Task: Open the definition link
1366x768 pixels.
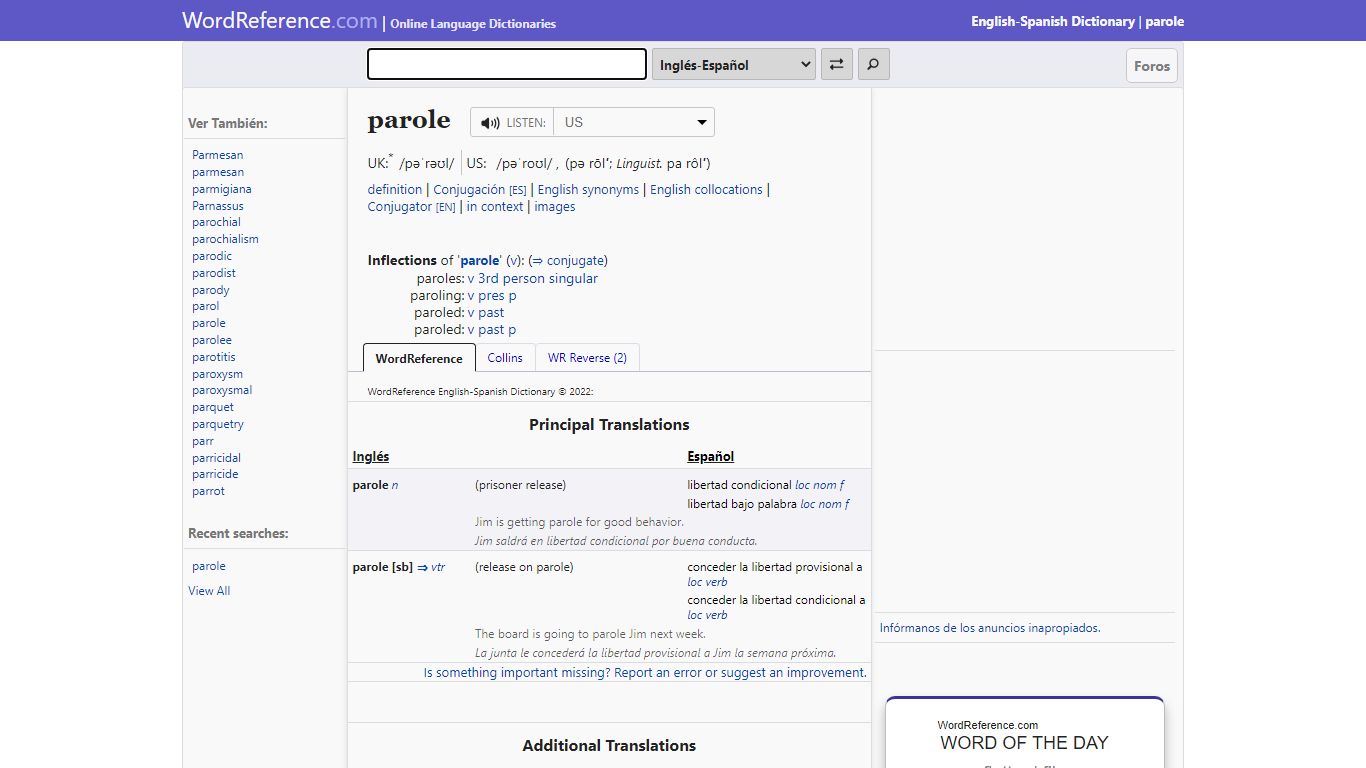Action: tap(395, 189)
